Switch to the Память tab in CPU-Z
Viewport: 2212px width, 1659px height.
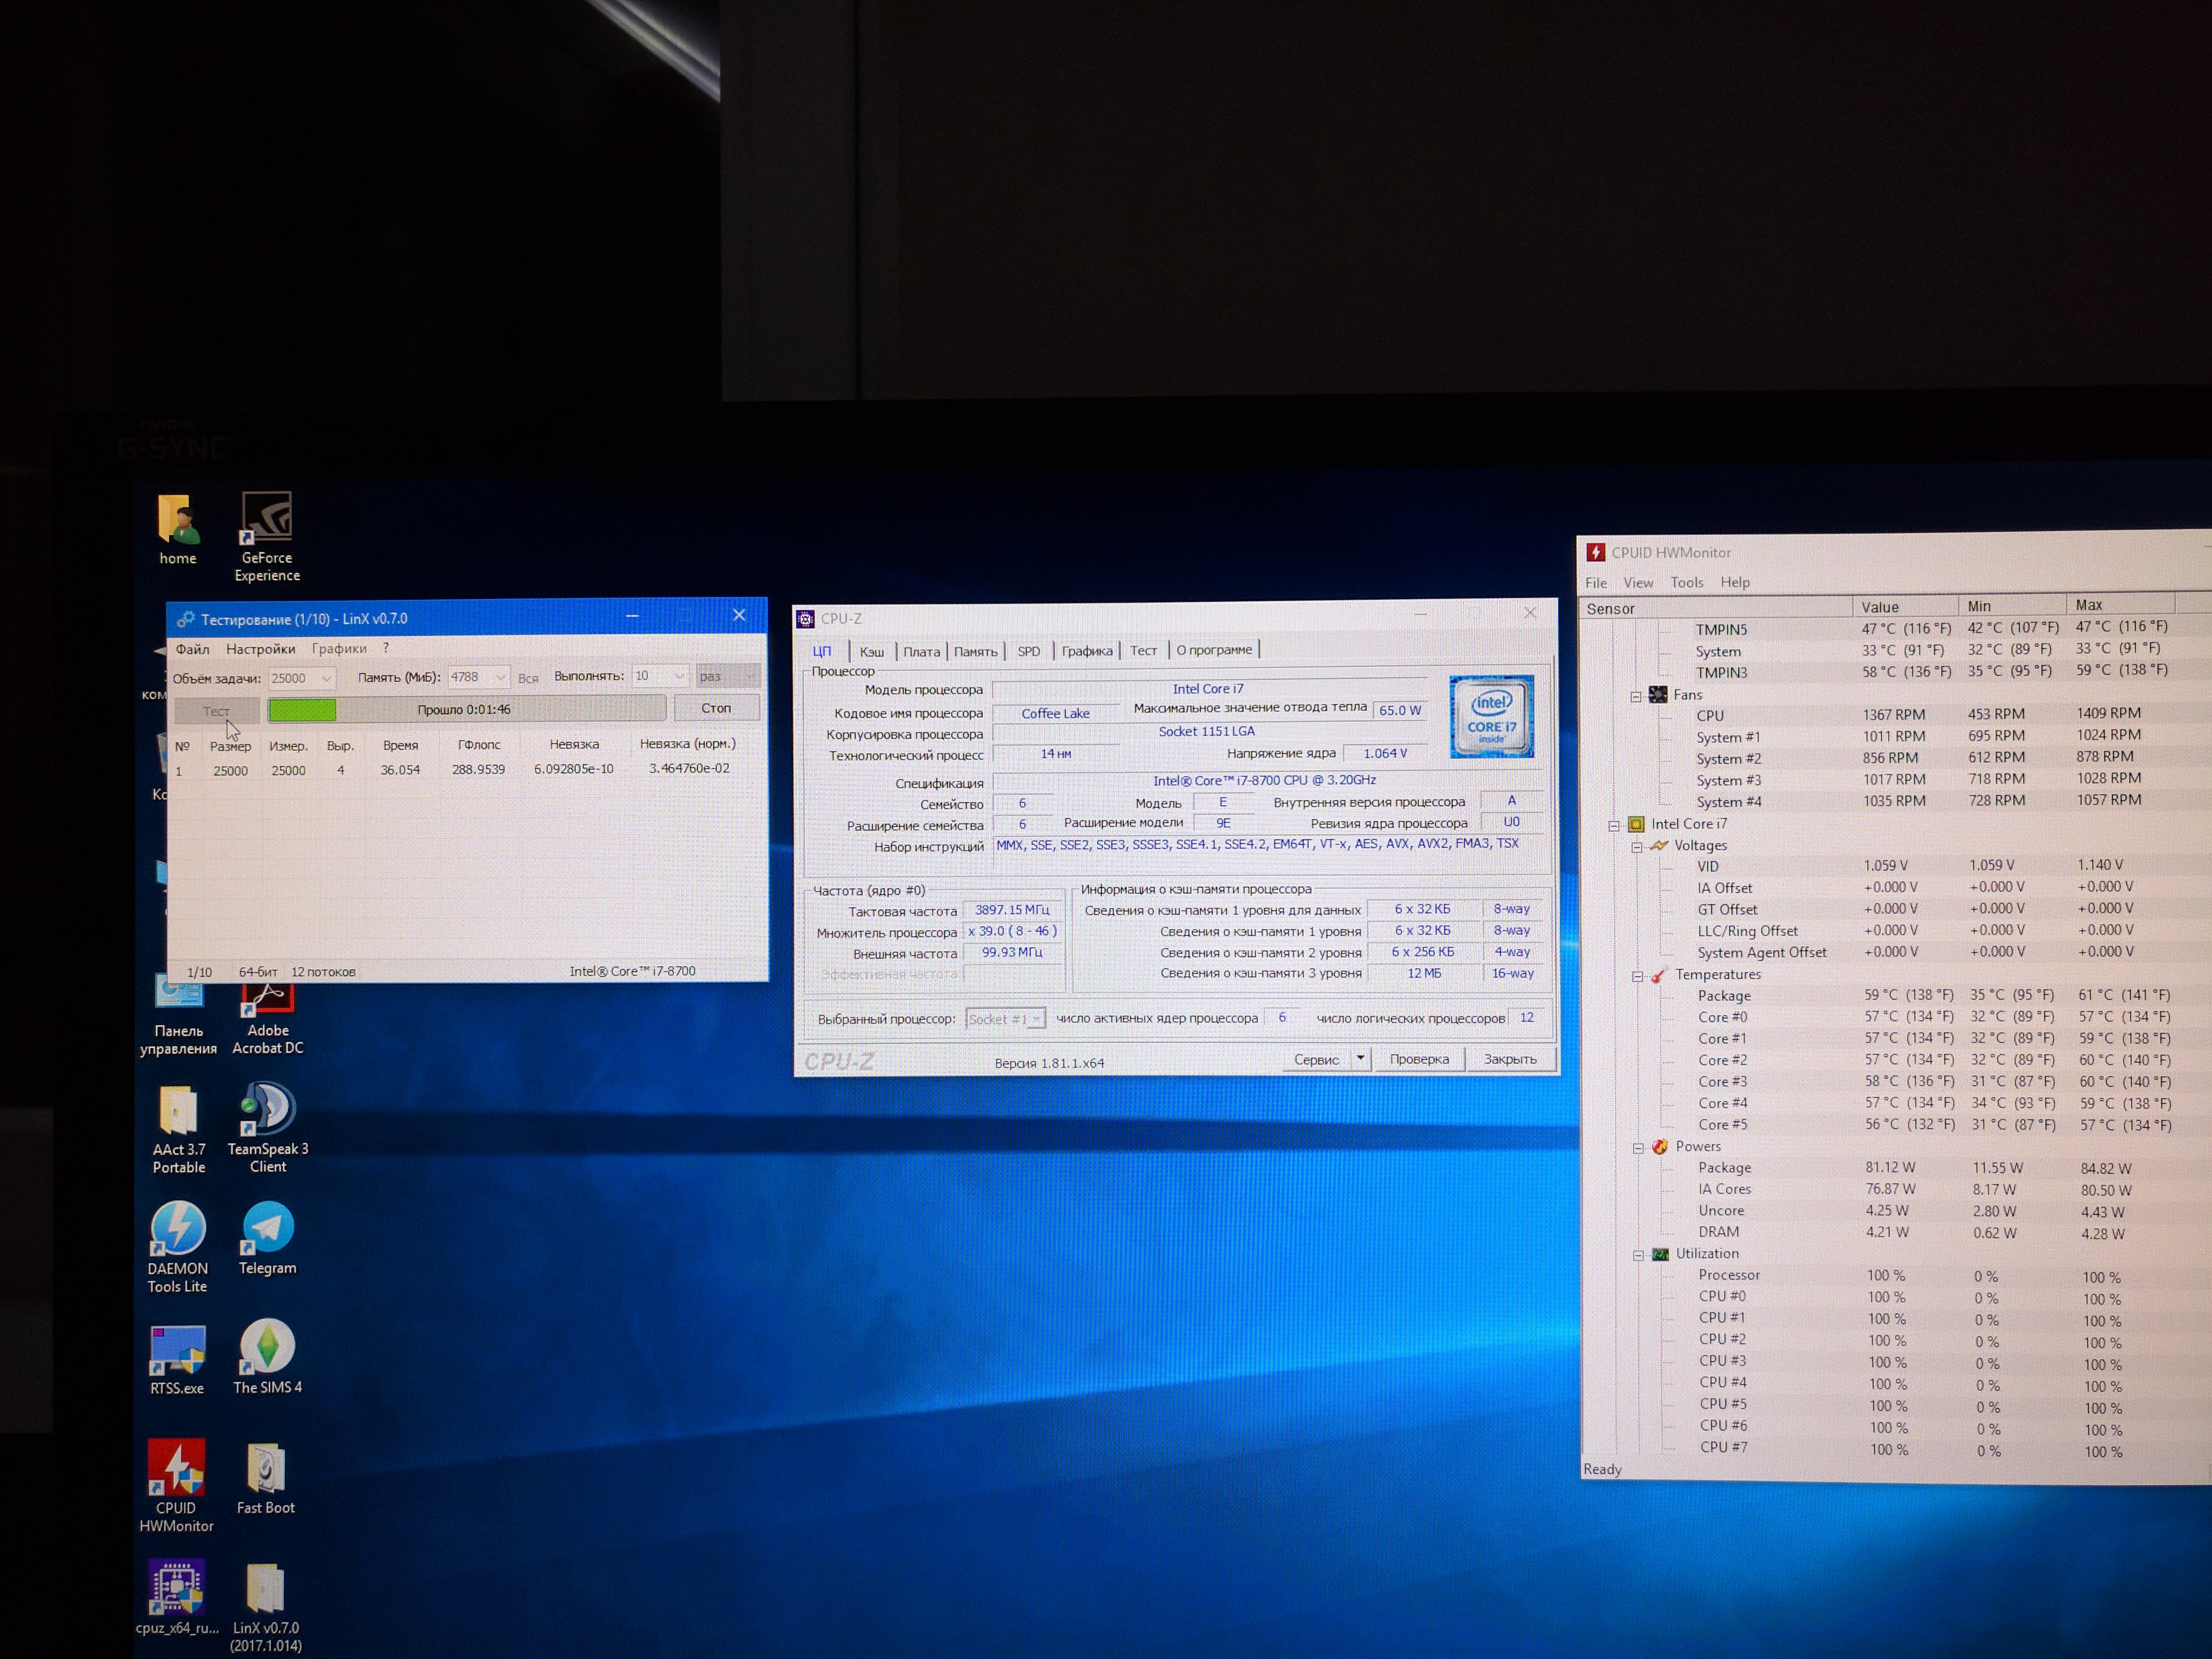tap(975, 651)
